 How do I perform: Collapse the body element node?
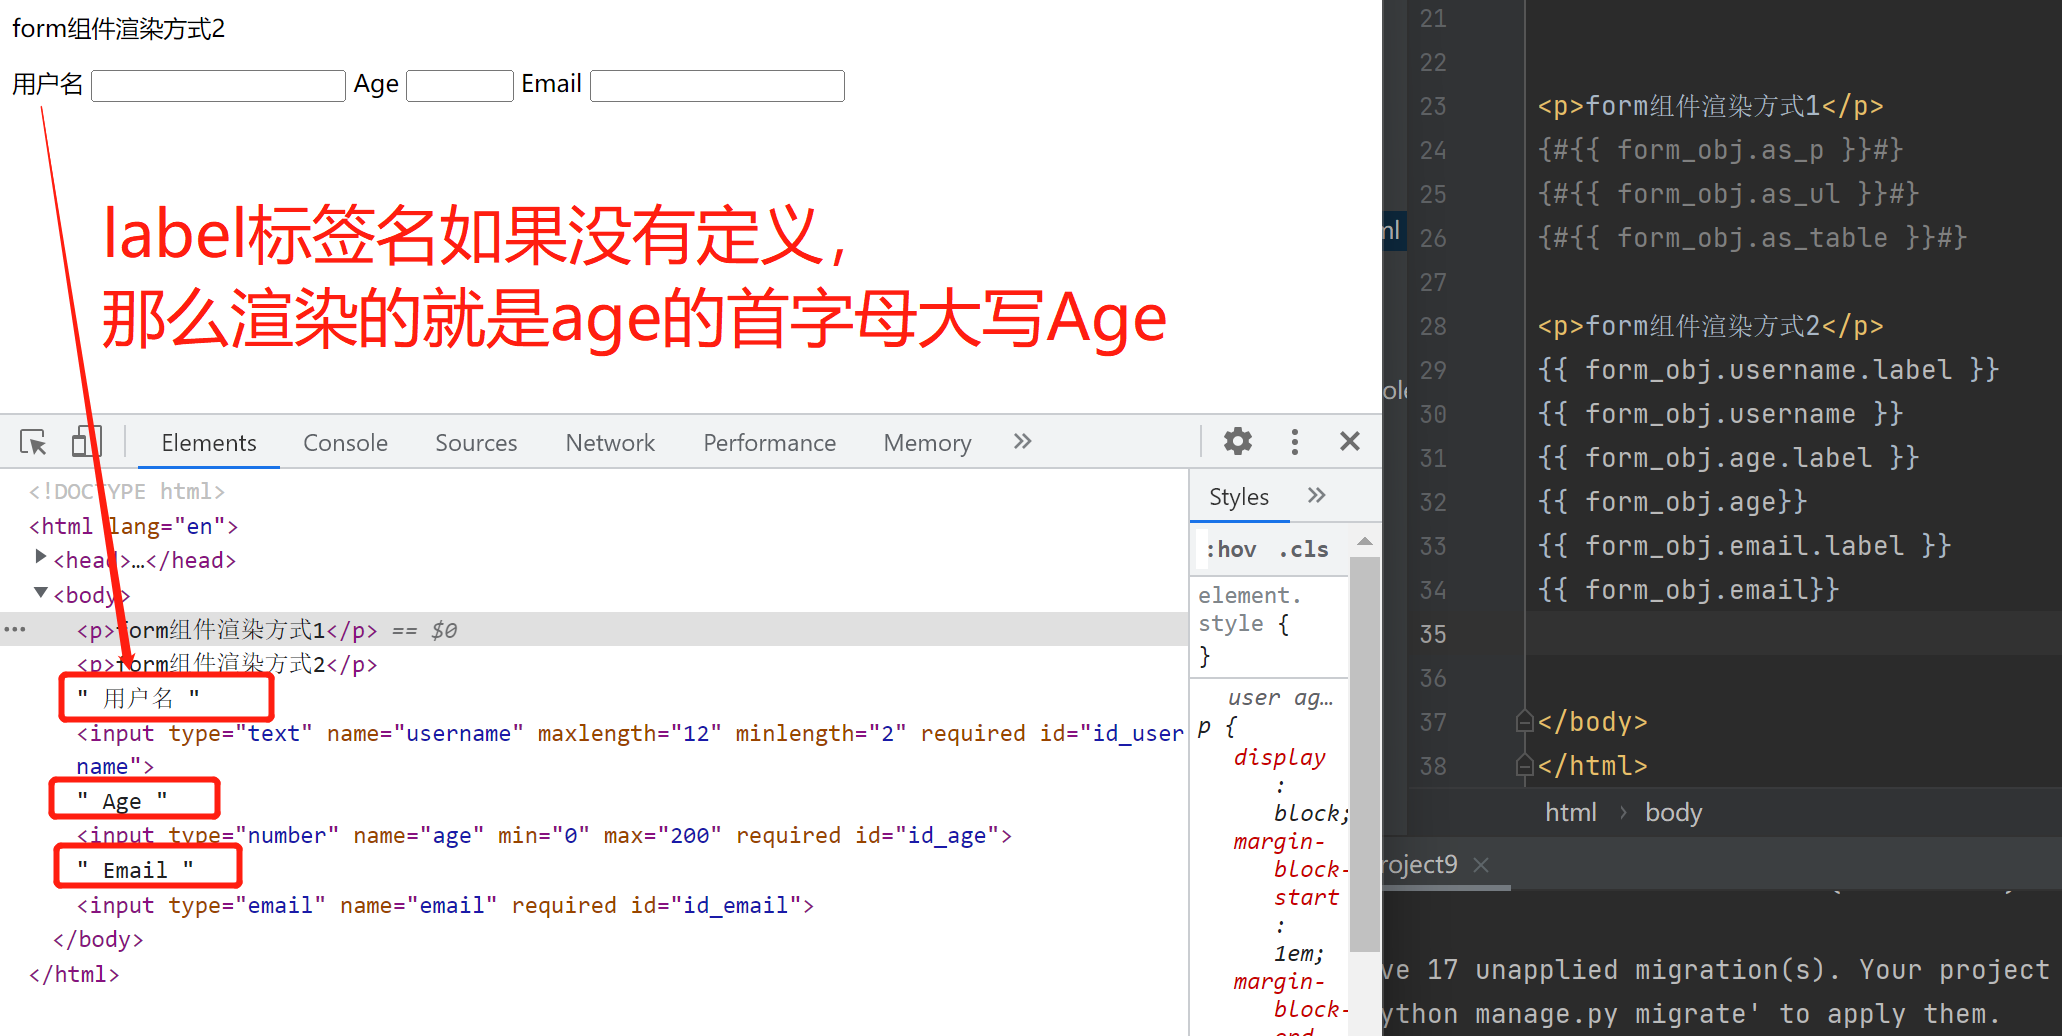point(41,592)
